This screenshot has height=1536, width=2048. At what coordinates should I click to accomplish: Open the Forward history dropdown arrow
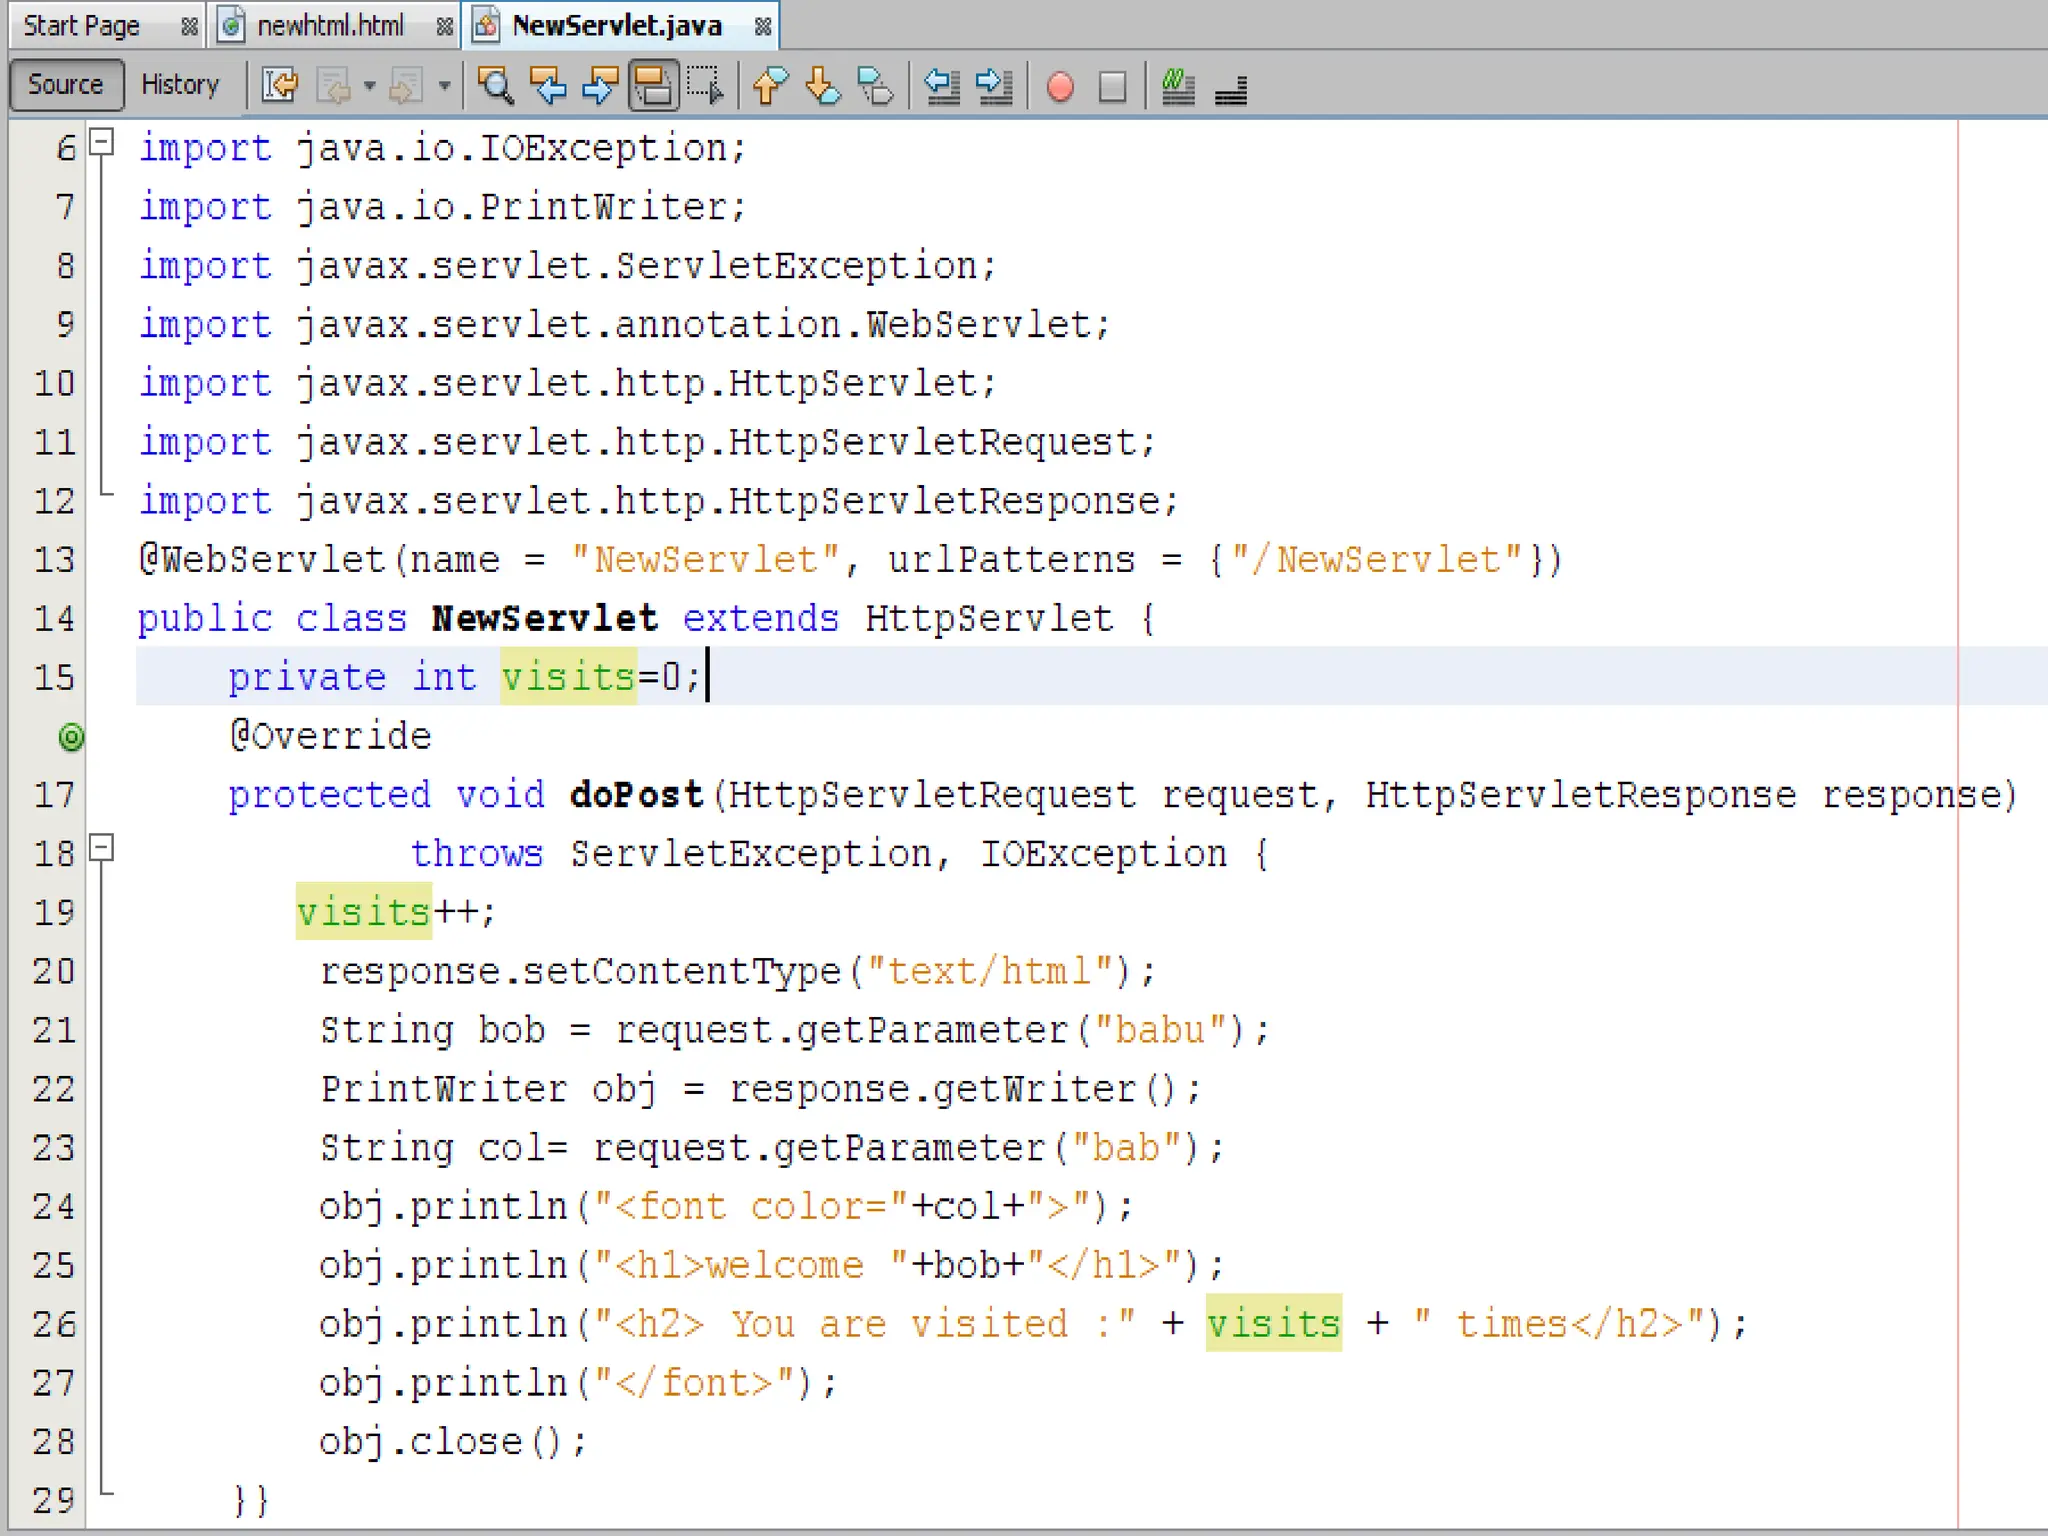click(444, 86)
